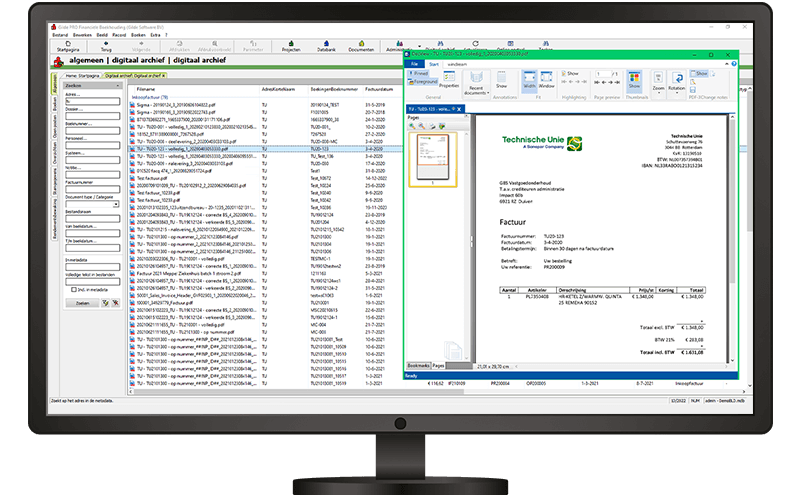
Task: Click the Zoeken search button
Action: tap(82, 303)
